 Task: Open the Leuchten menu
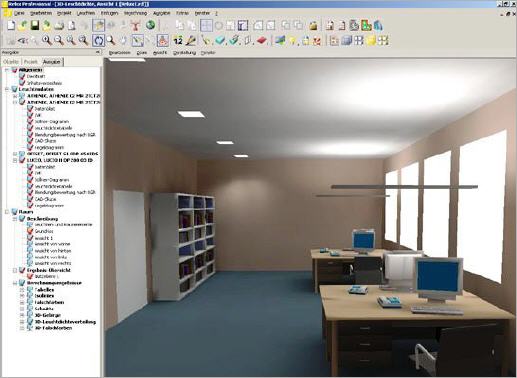click(x=86, y=13)
